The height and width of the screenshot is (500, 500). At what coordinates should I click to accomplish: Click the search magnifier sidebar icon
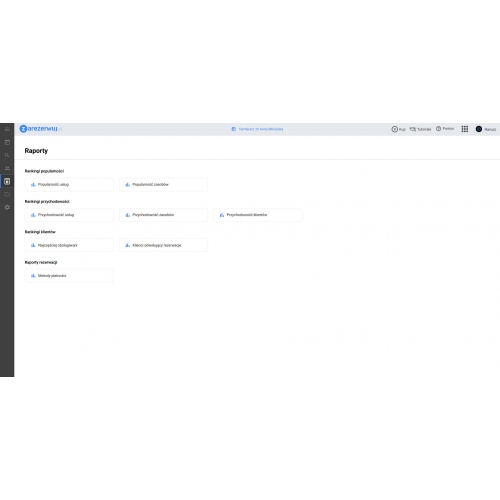click(x=7, y=155)
